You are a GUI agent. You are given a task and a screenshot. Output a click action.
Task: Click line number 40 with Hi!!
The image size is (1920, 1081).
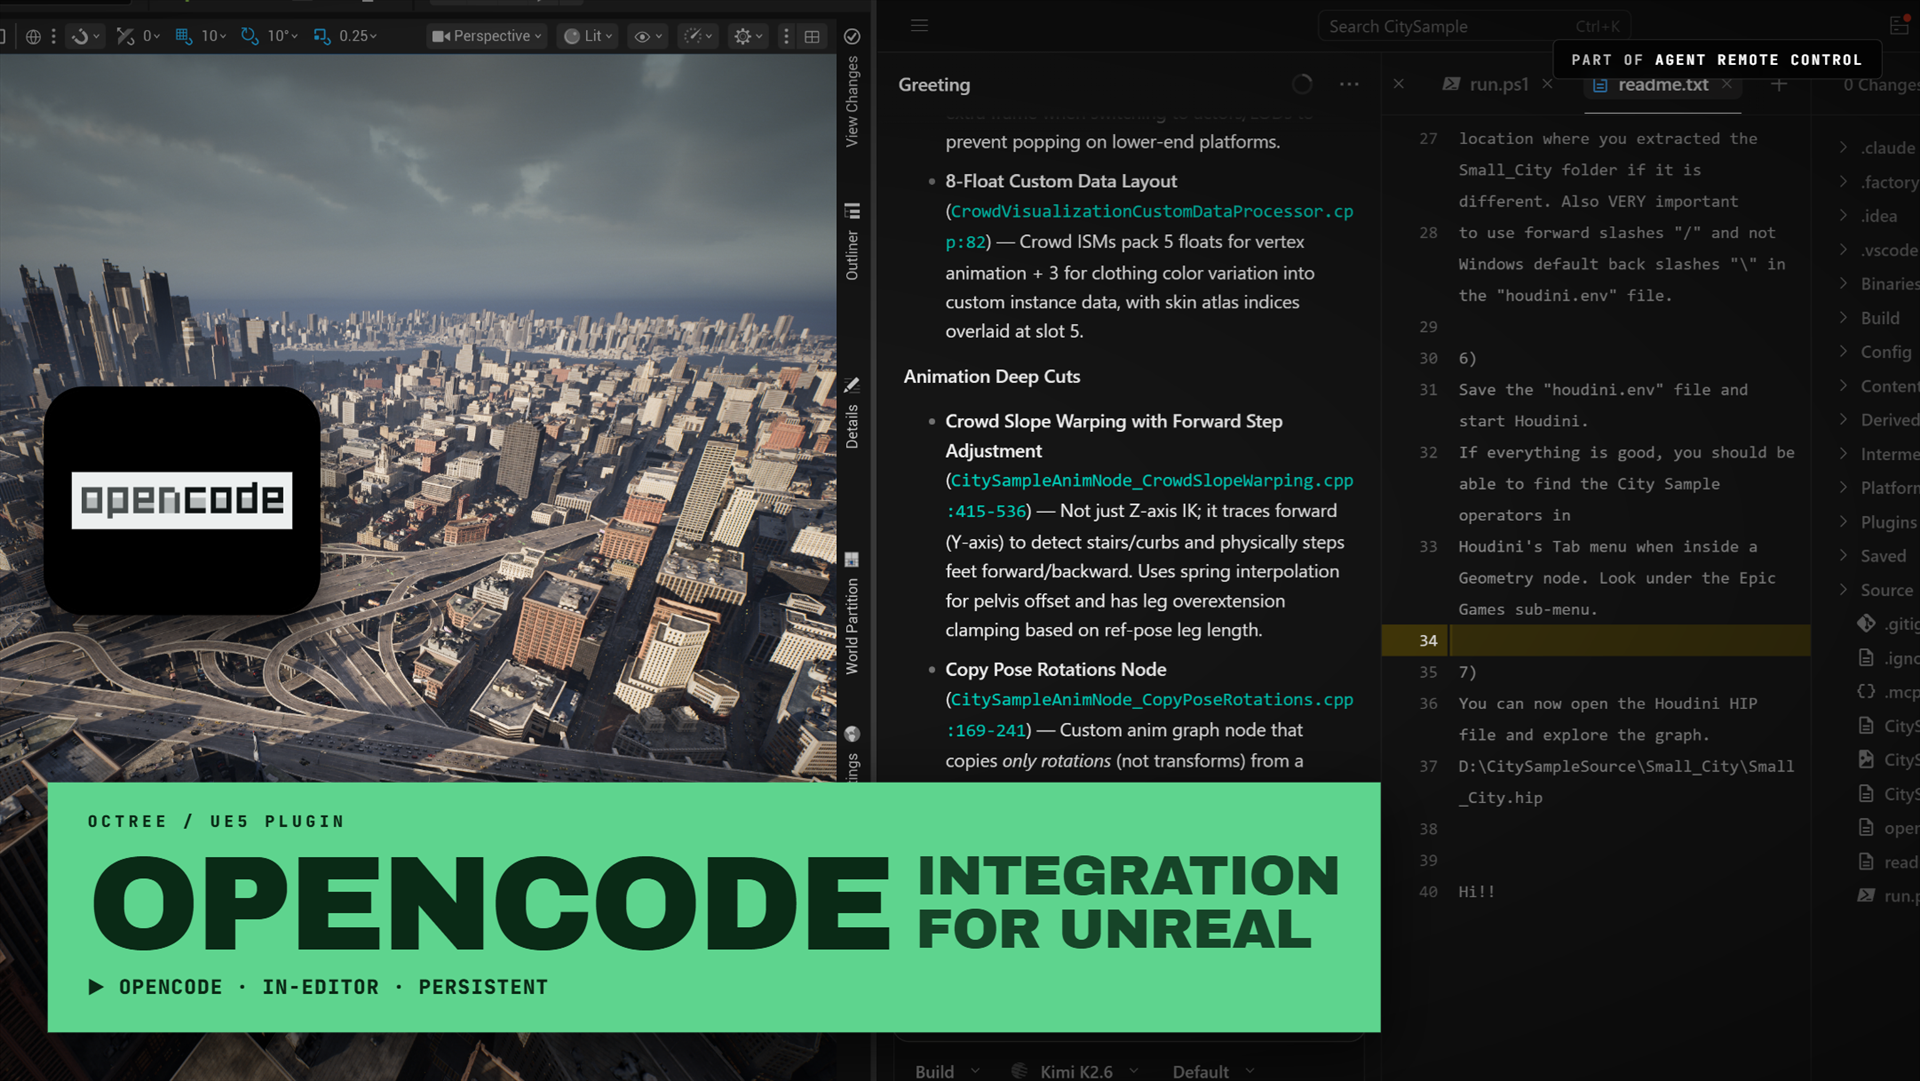[1428, 891]
